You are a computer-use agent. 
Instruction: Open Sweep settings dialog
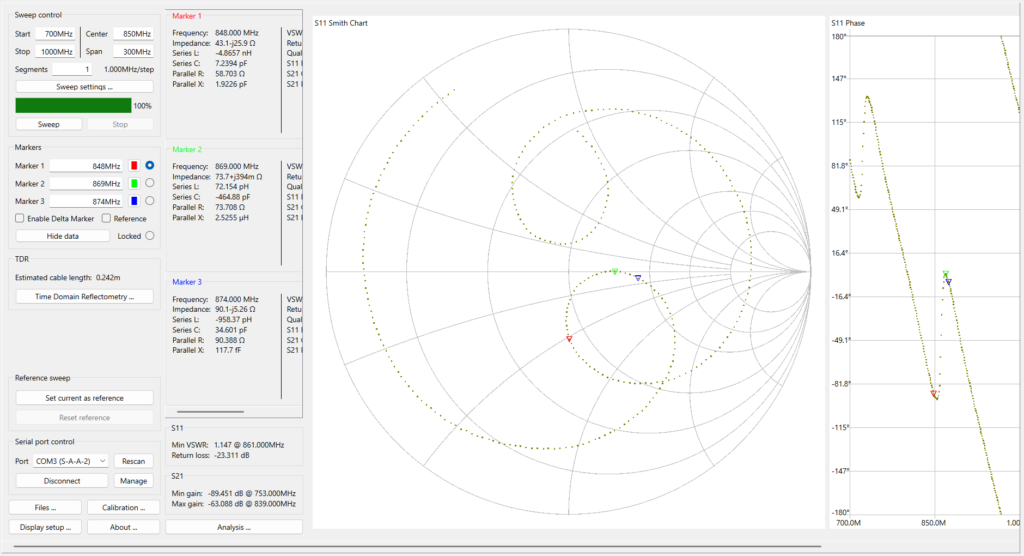tap(84, 87)
